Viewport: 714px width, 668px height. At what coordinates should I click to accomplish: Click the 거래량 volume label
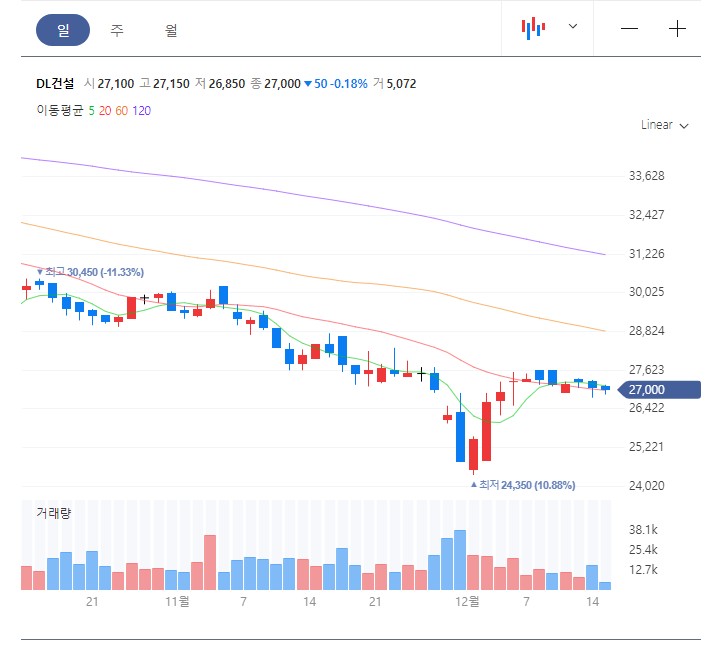(54, 513)
